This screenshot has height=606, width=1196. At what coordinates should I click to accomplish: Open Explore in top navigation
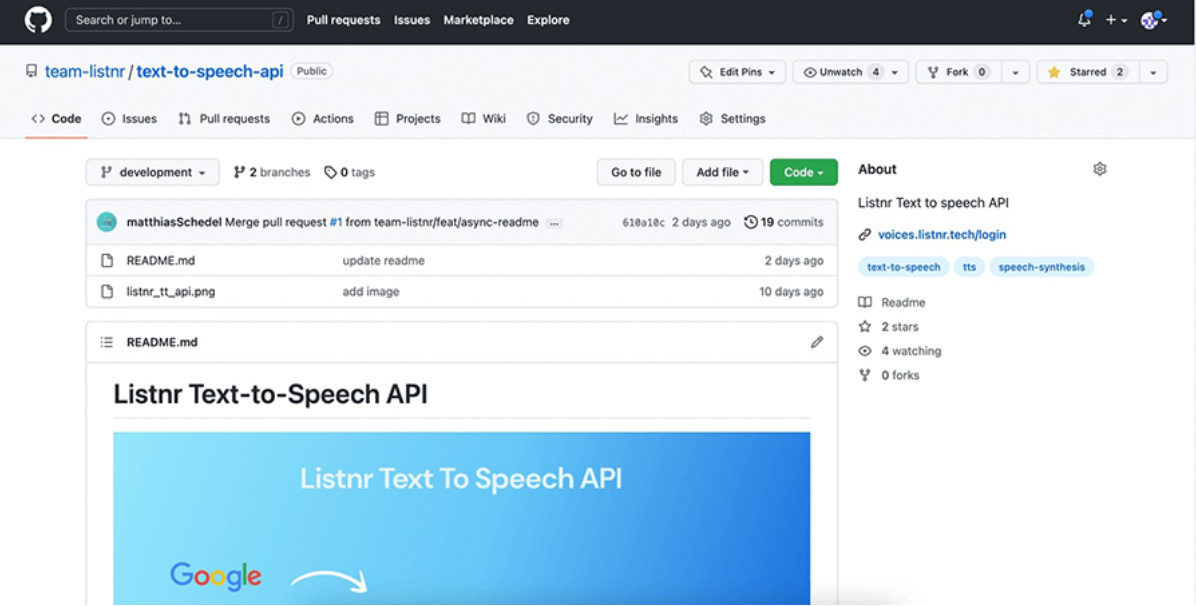(548, 20)
